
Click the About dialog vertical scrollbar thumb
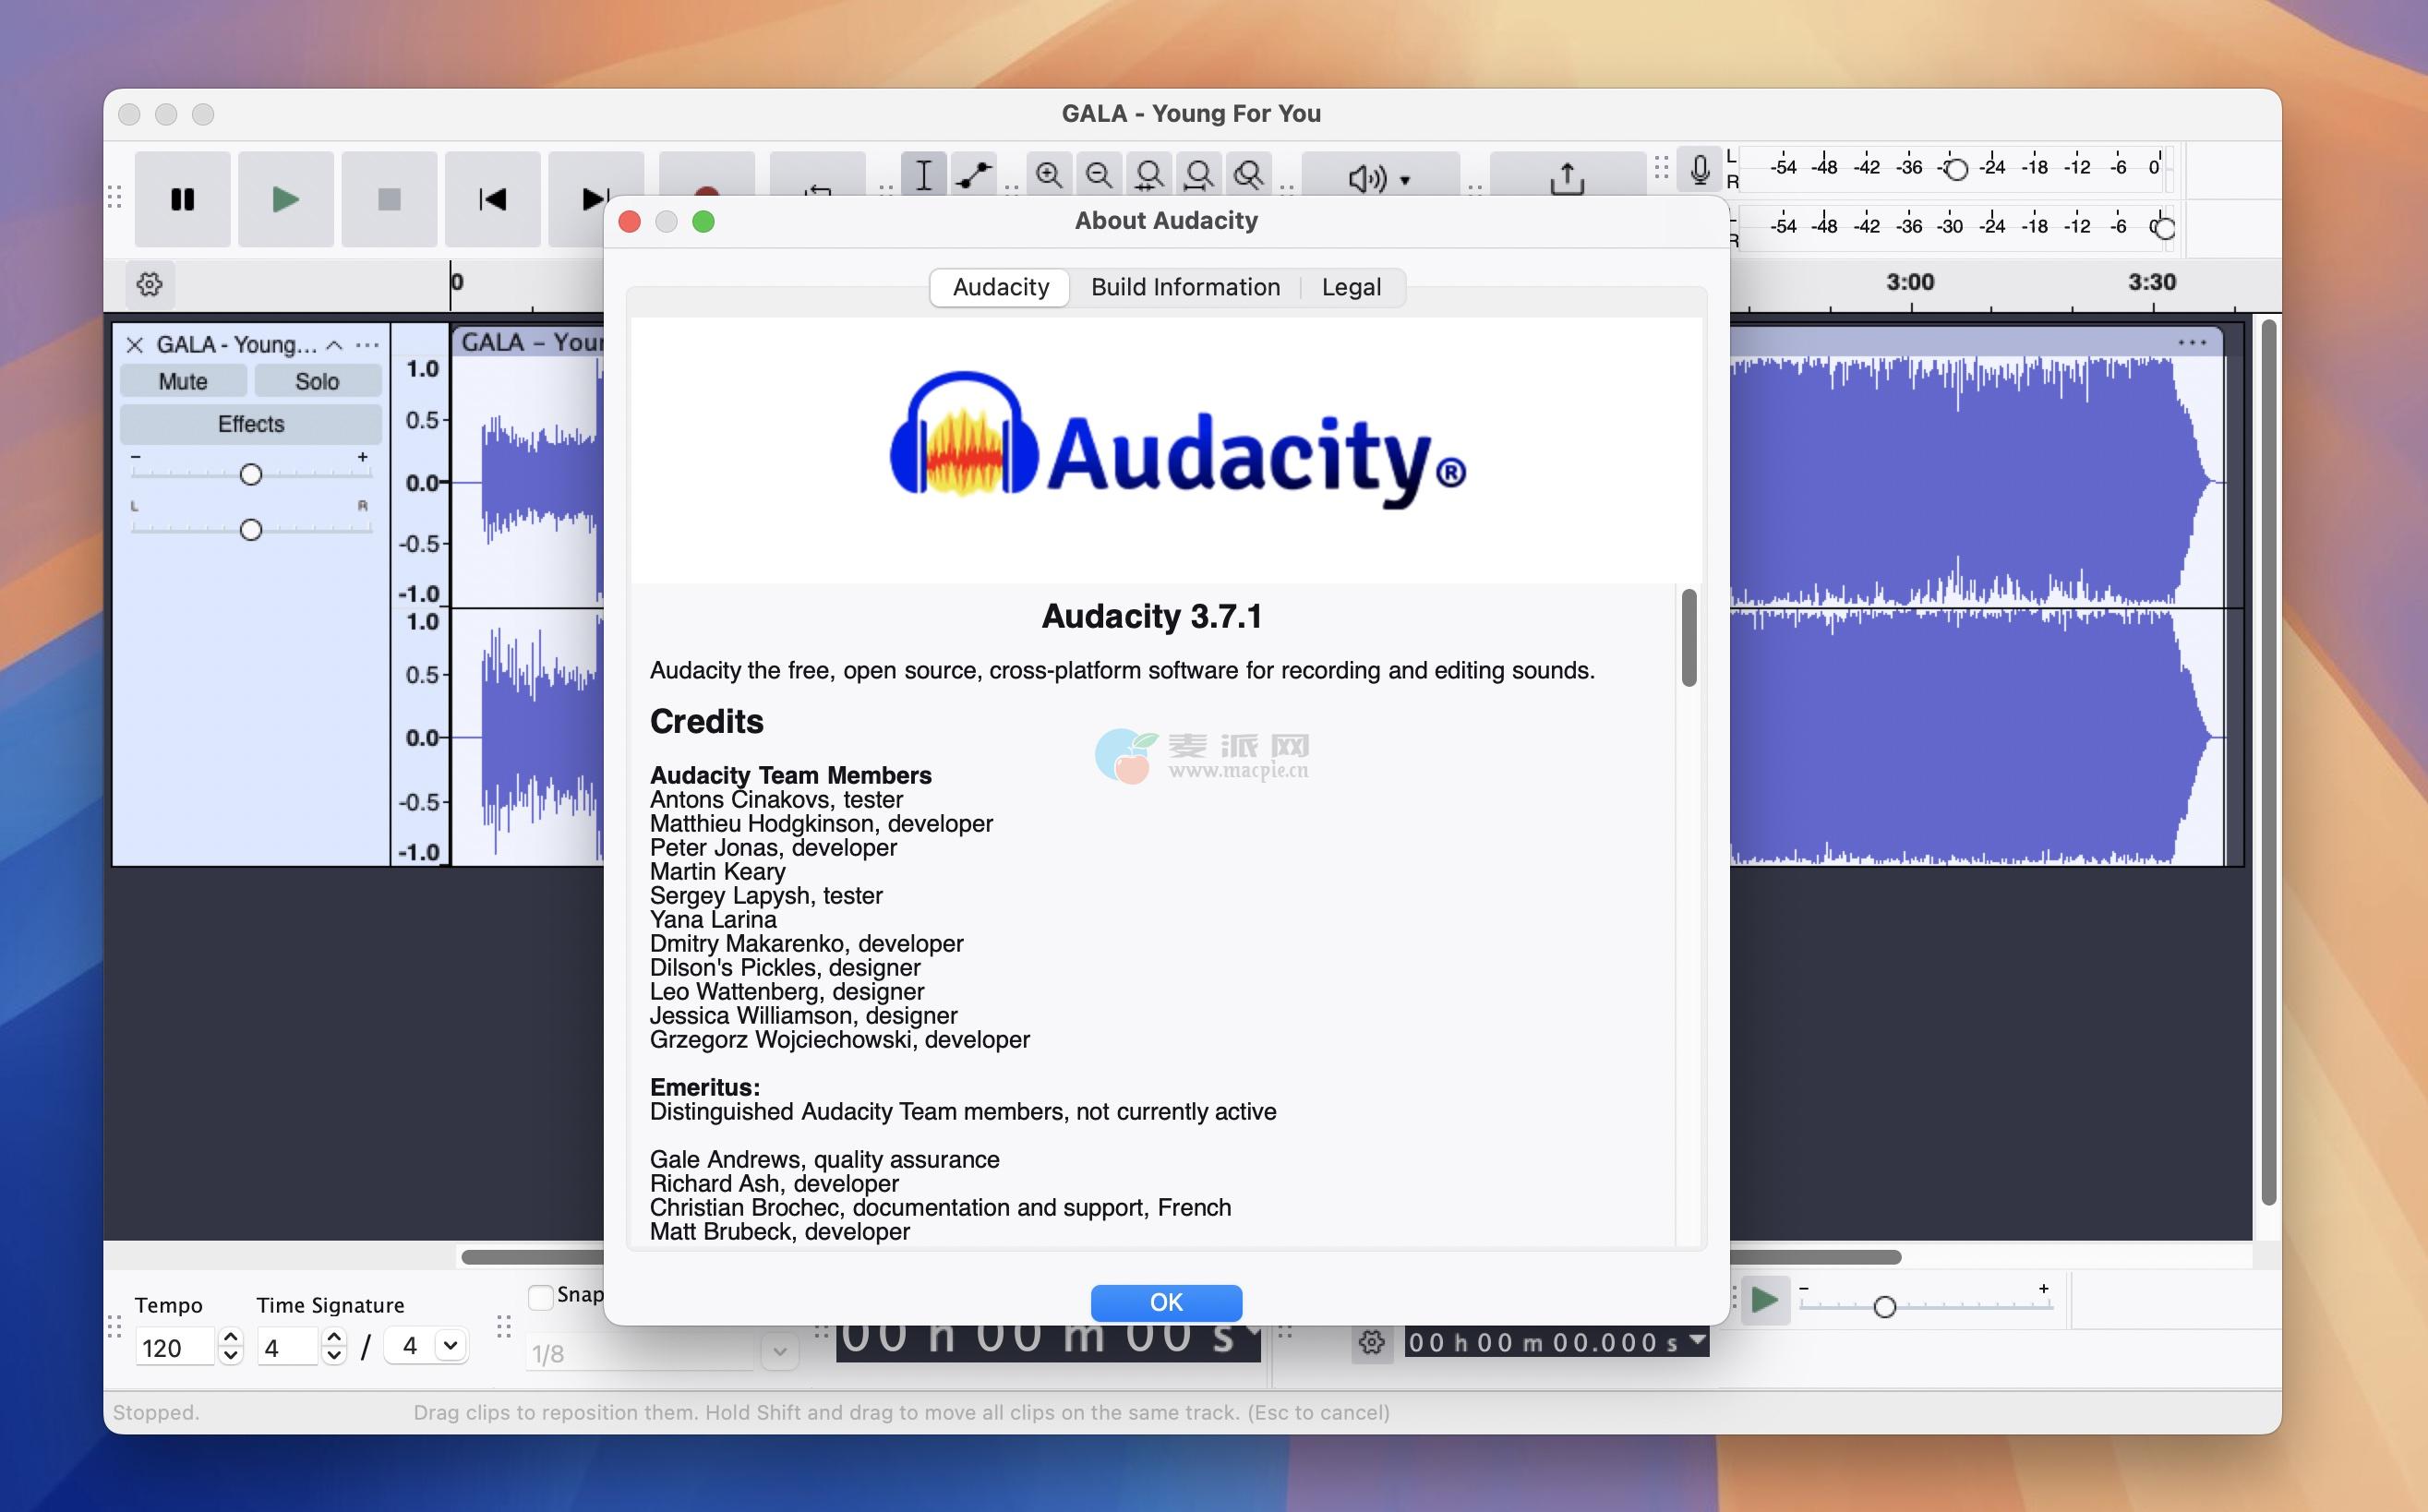[1689, 638]
